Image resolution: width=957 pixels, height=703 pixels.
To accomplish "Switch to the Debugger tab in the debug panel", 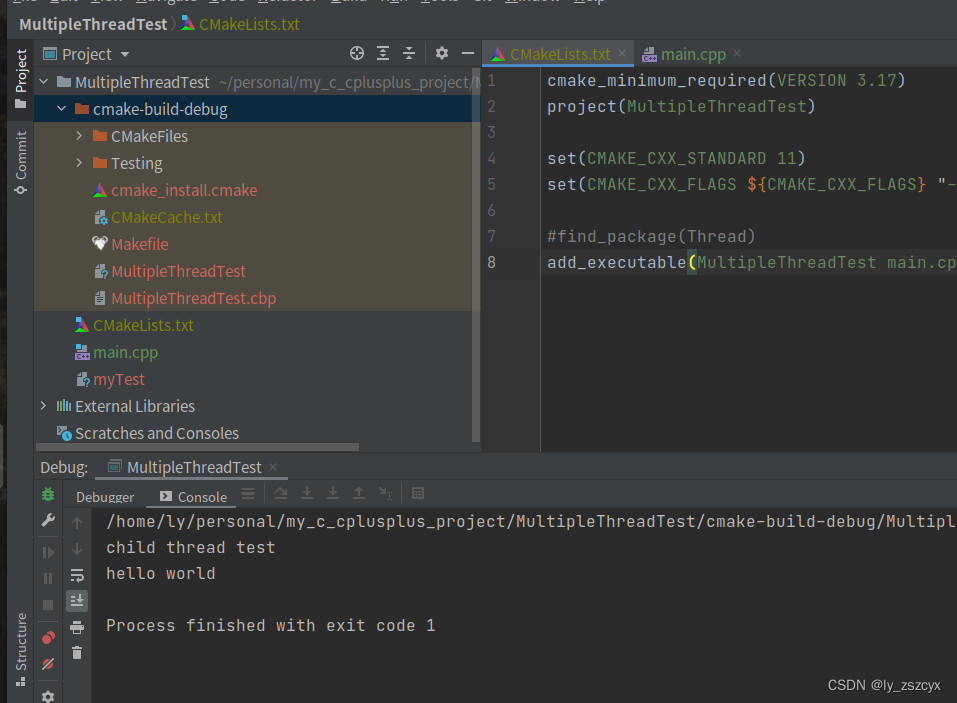I will (x=104, y=495).
